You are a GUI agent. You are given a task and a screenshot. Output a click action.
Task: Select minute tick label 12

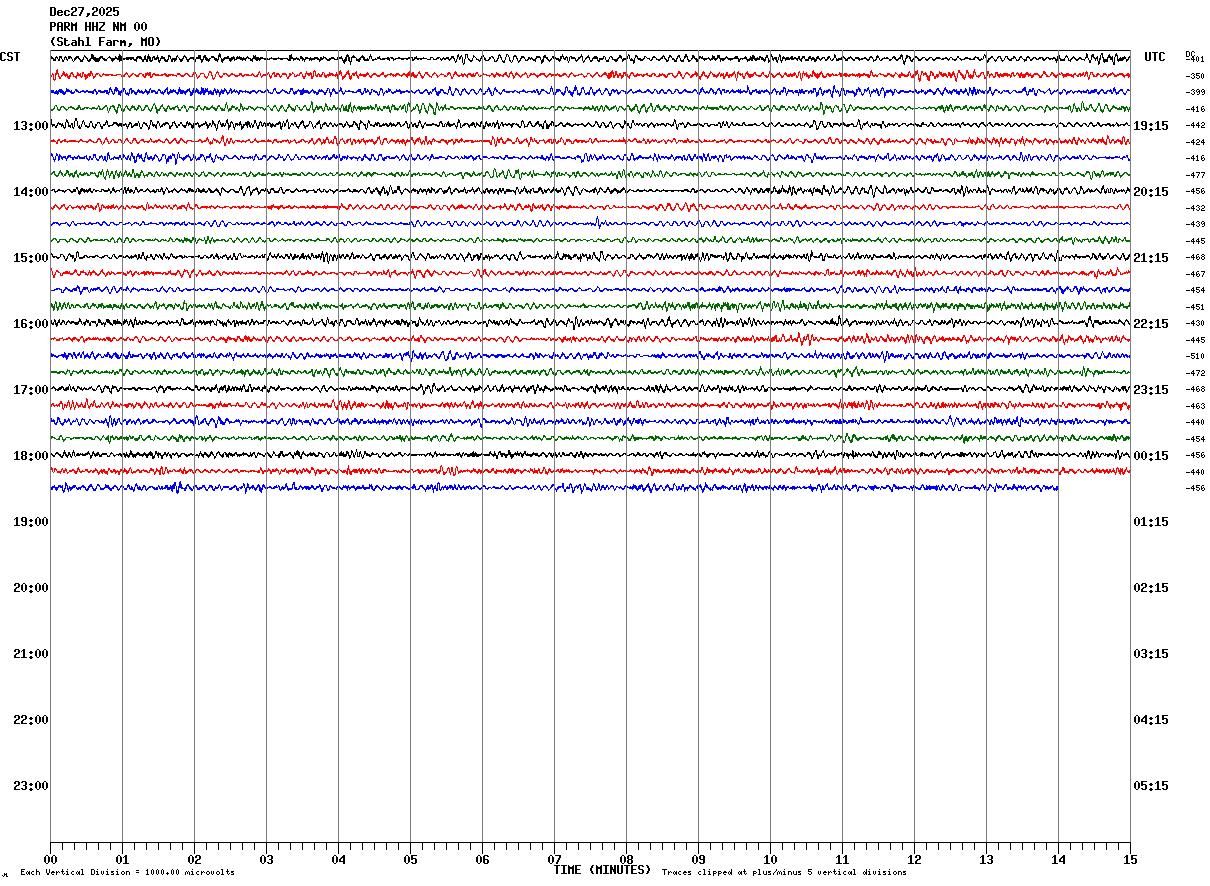point(914,859)
